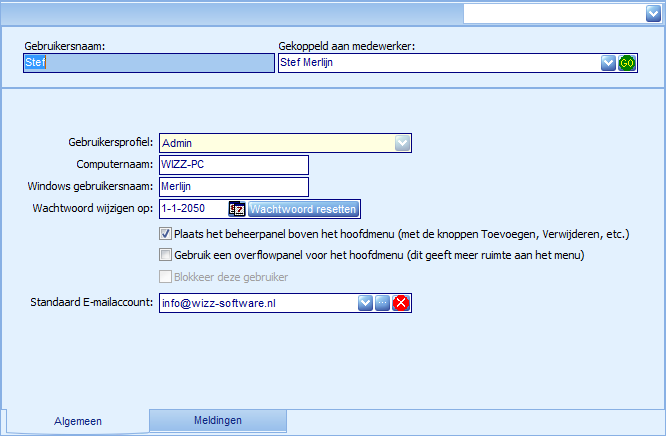Screen dimensions: 666x436
Task: Click the 'Blokkeer deze gebruiker' checkbox
Action: pyautogui.click(x=165, y=277)
